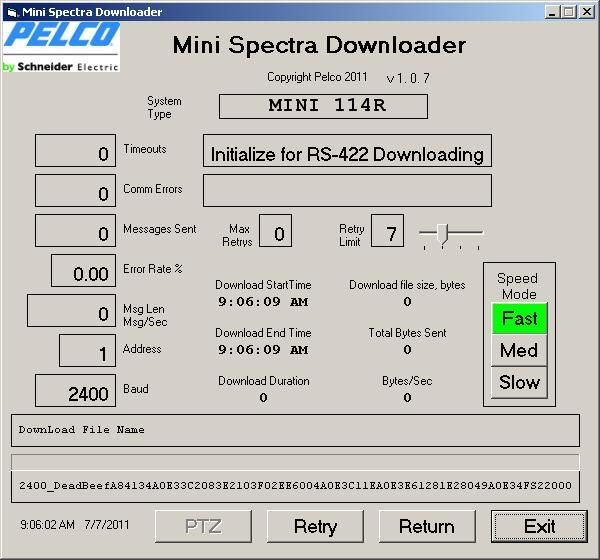Click the Initialize for RS-422 Downloading status box
This screenshot has width=600, height=560.
click(x=347, y=150)
